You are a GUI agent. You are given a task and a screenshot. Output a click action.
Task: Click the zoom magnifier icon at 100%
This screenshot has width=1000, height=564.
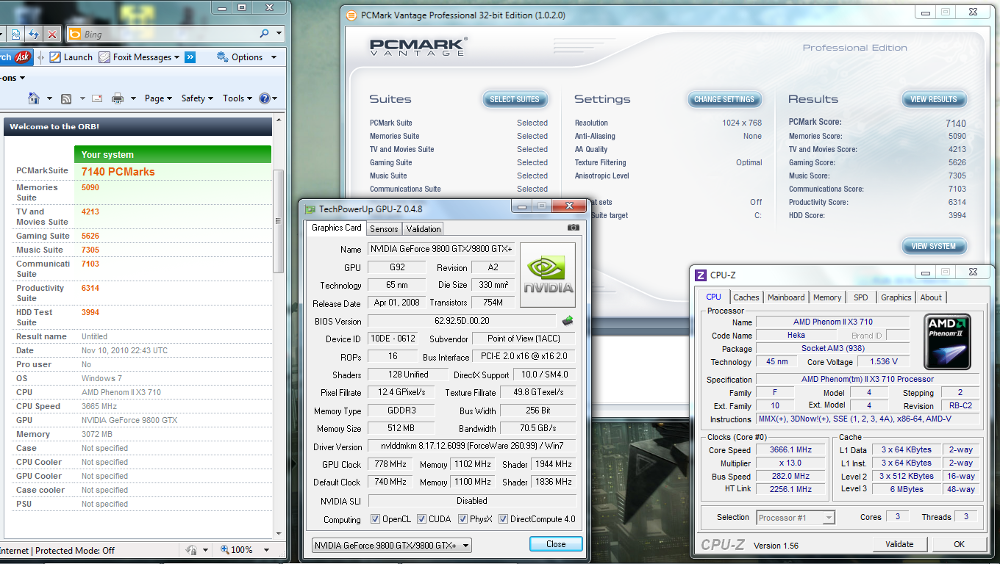[224, 550]
